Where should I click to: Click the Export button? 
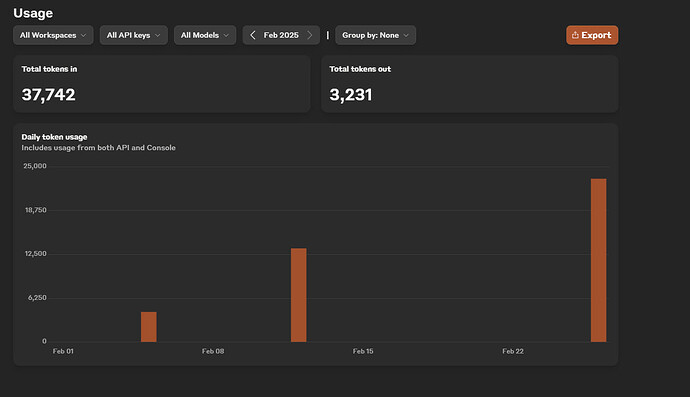592,35
